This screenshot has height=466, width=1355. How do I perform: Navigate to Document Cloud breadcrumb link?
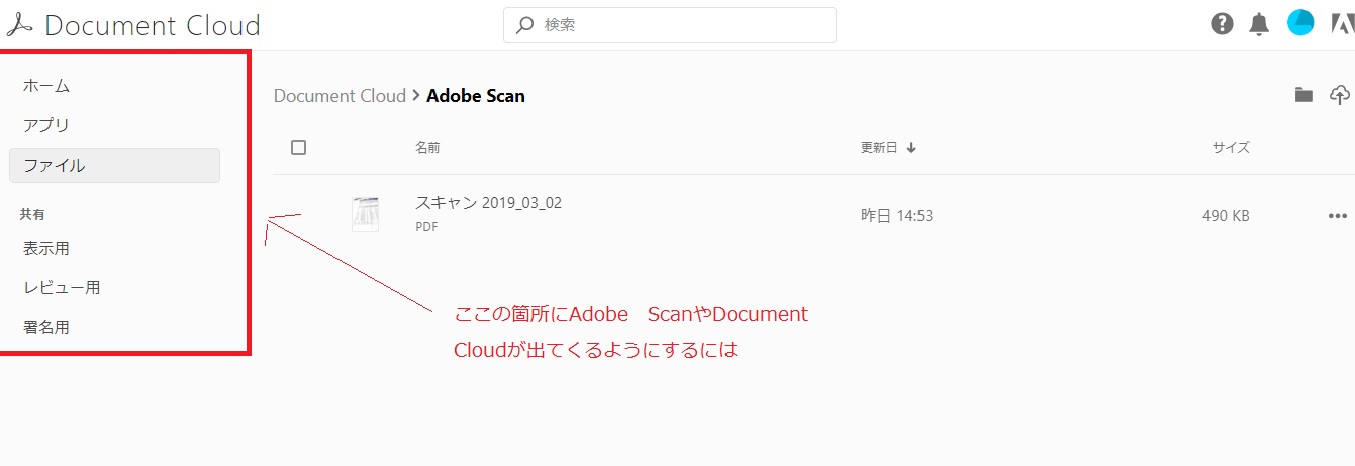pyautogui.click(x=339, y=96)
